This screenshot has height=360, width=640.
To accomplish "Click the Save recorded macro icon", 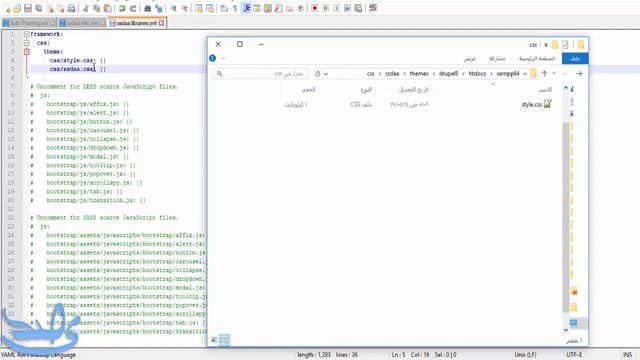I will [358, 9].
